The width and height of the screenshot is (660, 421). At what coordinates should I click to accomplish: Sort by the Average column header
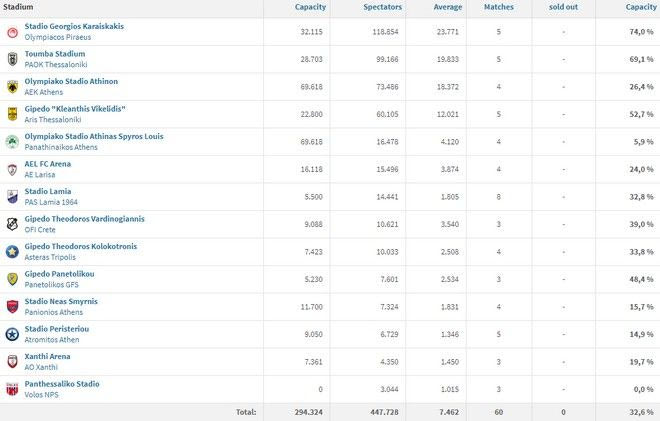click(447, 7)
